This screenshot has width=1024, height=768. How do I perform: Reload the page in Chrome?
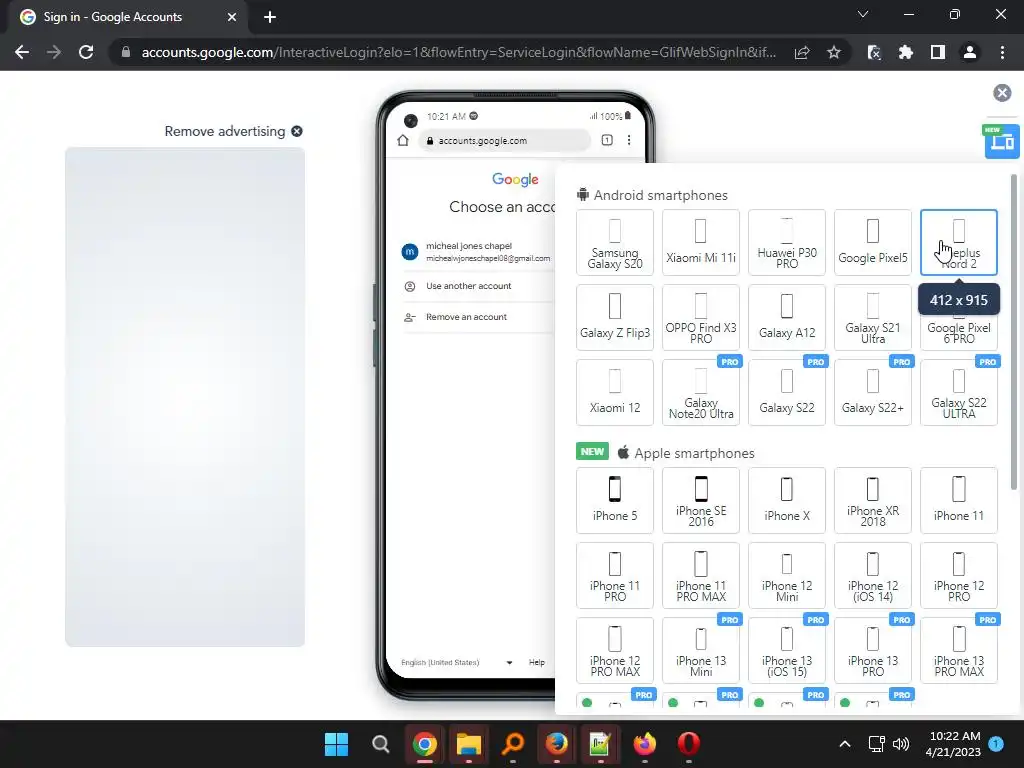(86, 52)
